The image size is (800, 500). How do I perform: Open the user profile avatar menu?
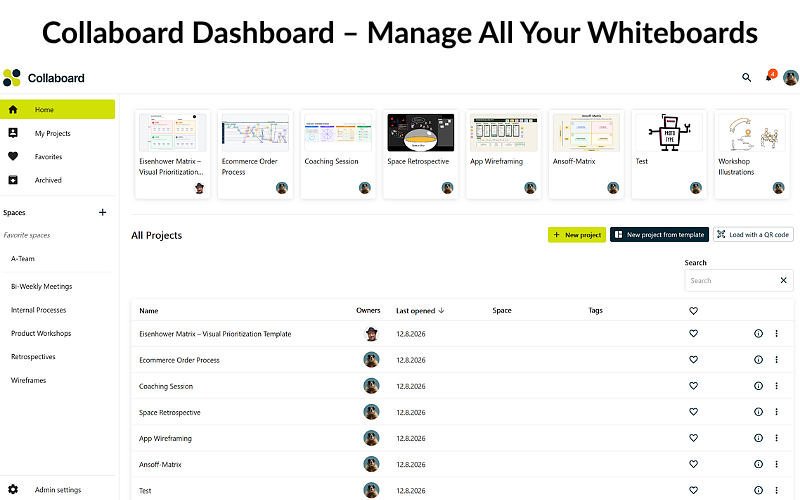791,78
